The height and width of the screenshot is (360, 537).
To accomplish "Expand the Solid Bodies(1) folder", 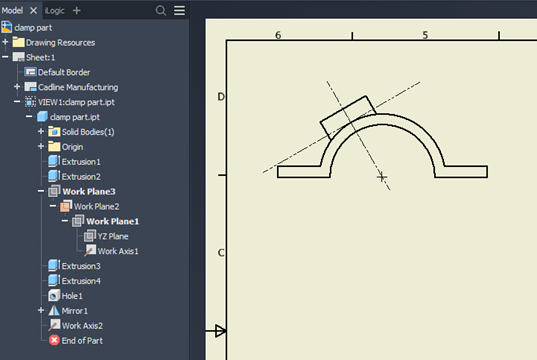I will pos(41,131).
